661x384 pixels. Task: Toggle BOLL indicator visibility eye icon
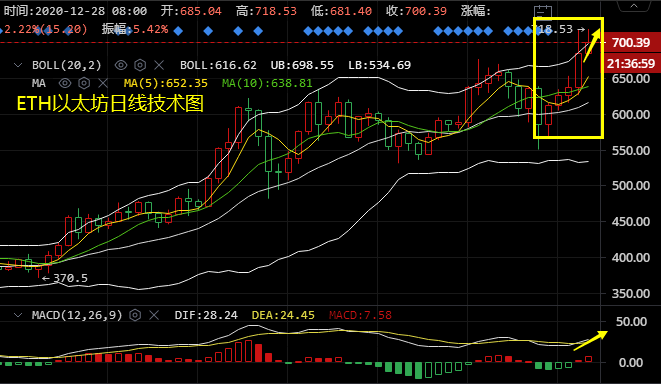click(x=121, y=65)
